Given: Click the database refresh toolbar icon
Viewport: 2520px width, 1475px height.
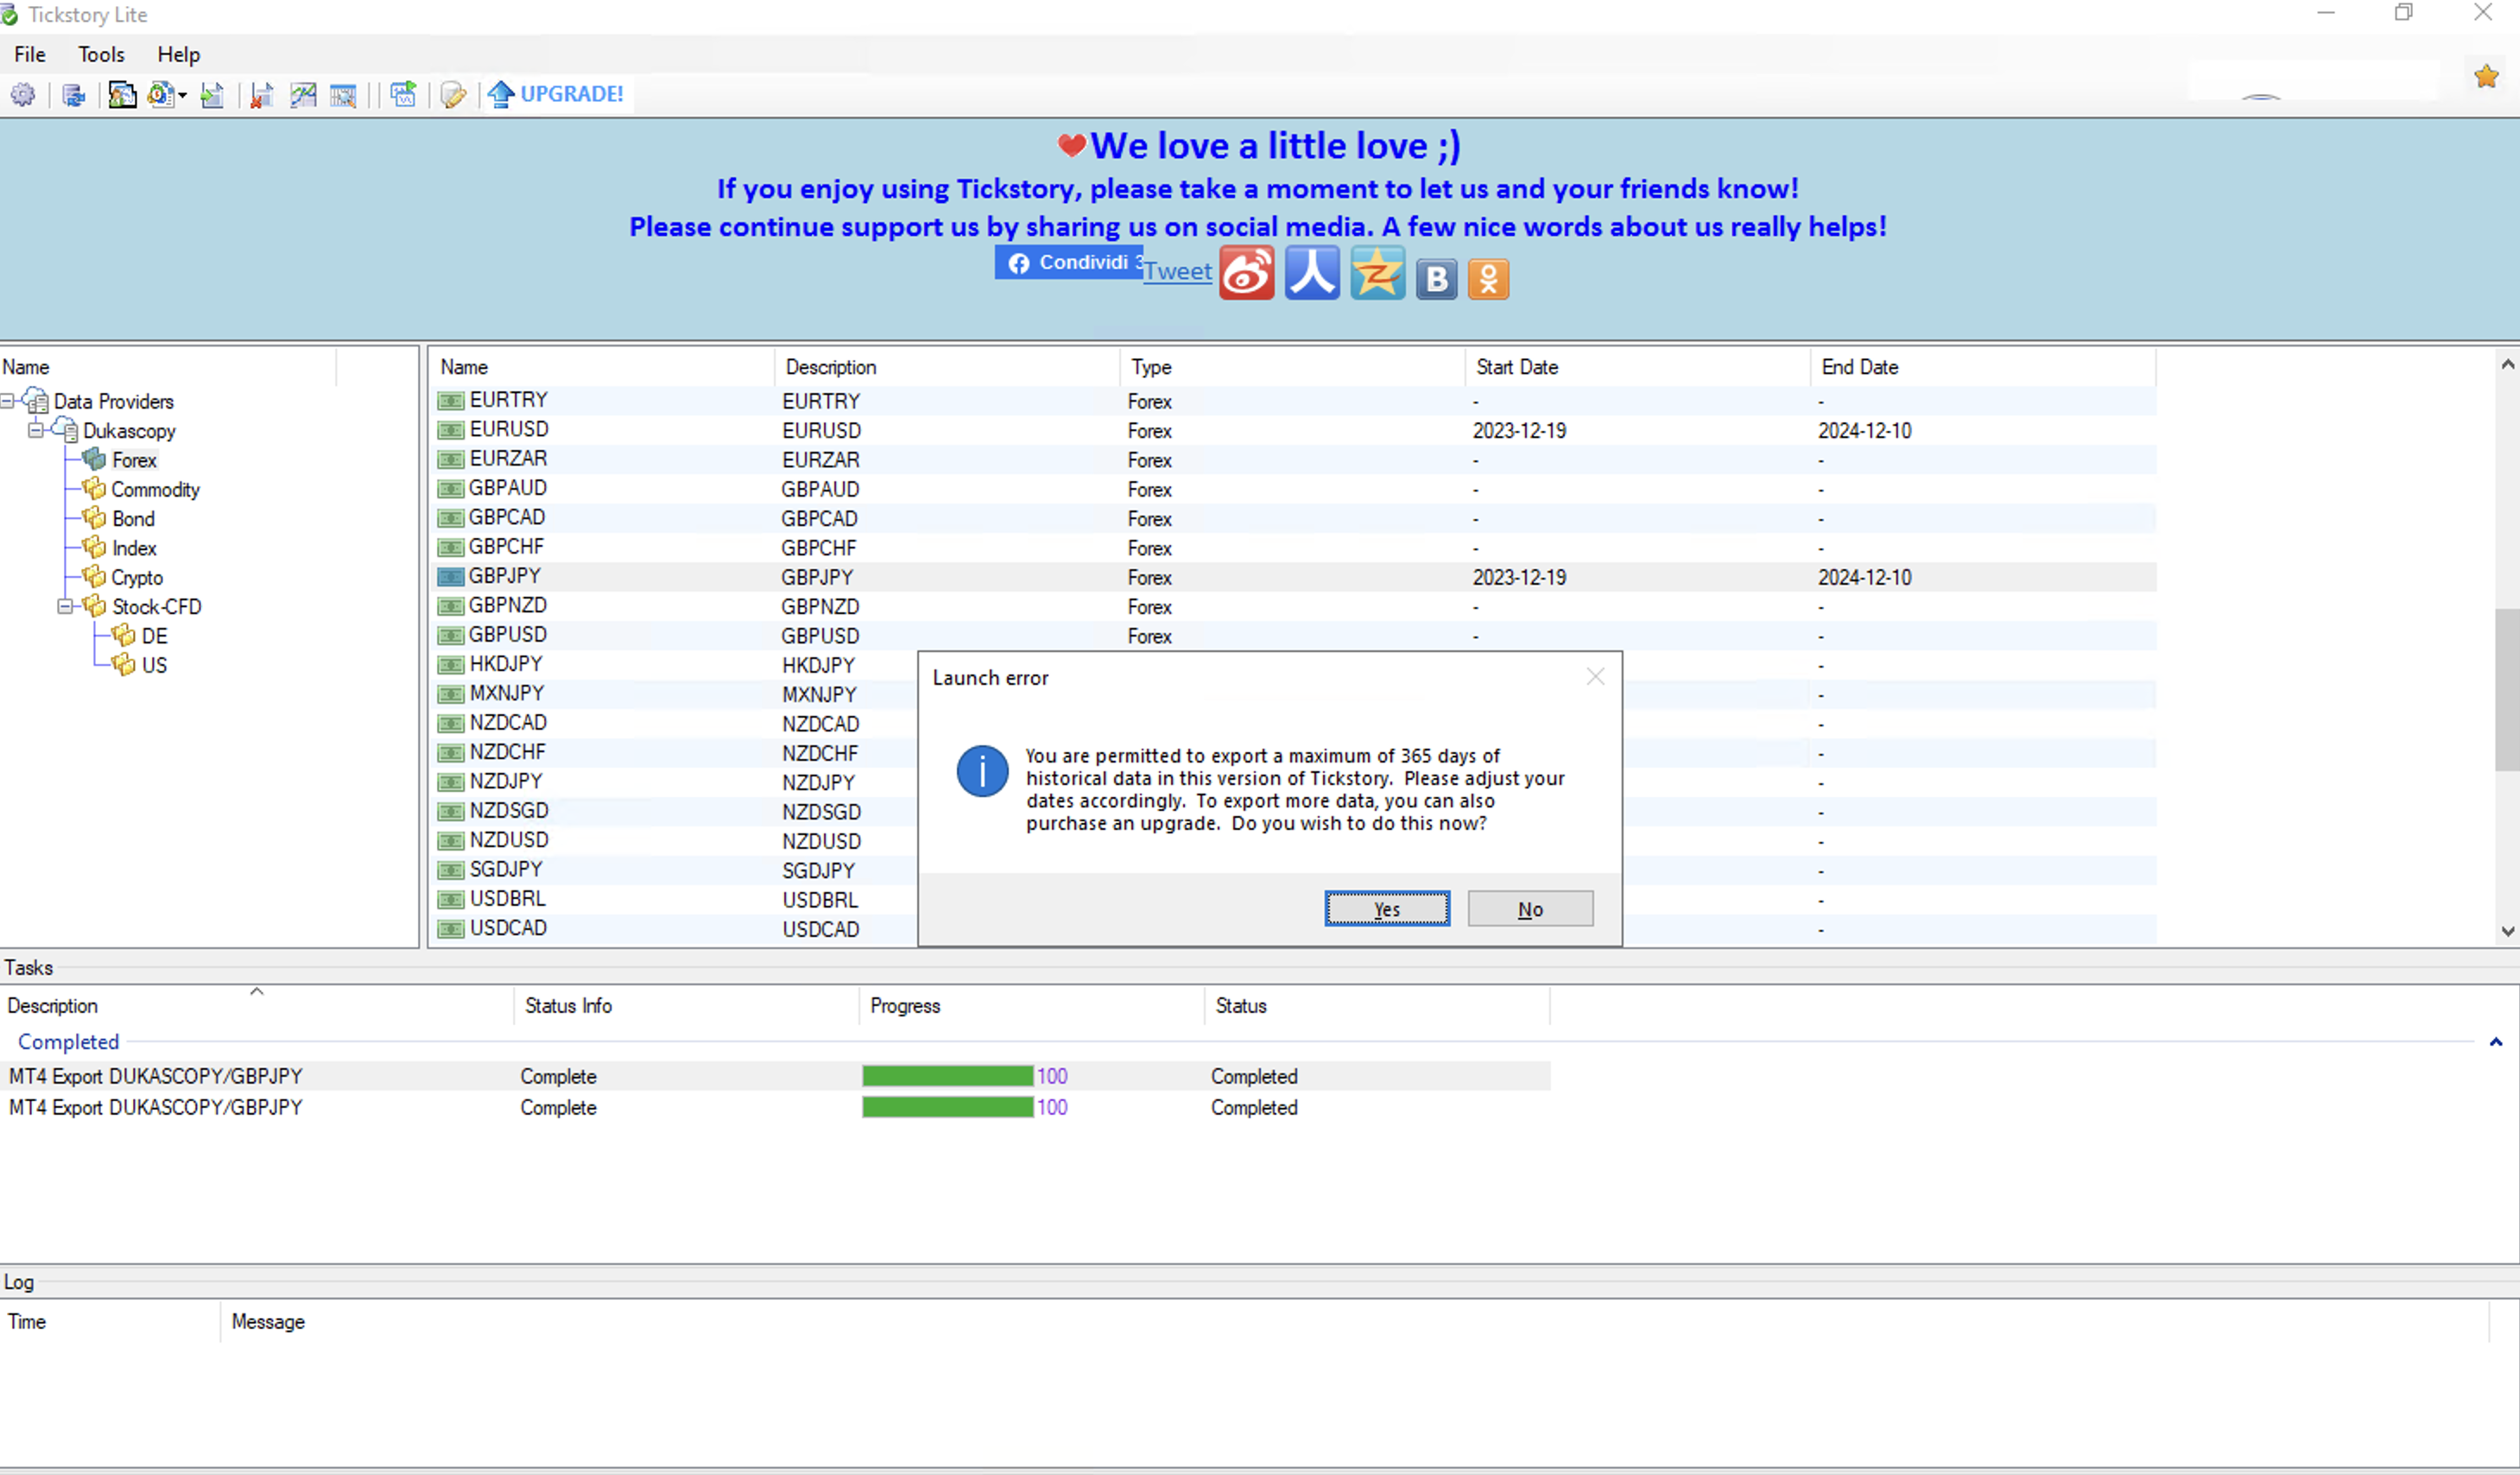Looking at the screenshot, I should pos(73,95).
